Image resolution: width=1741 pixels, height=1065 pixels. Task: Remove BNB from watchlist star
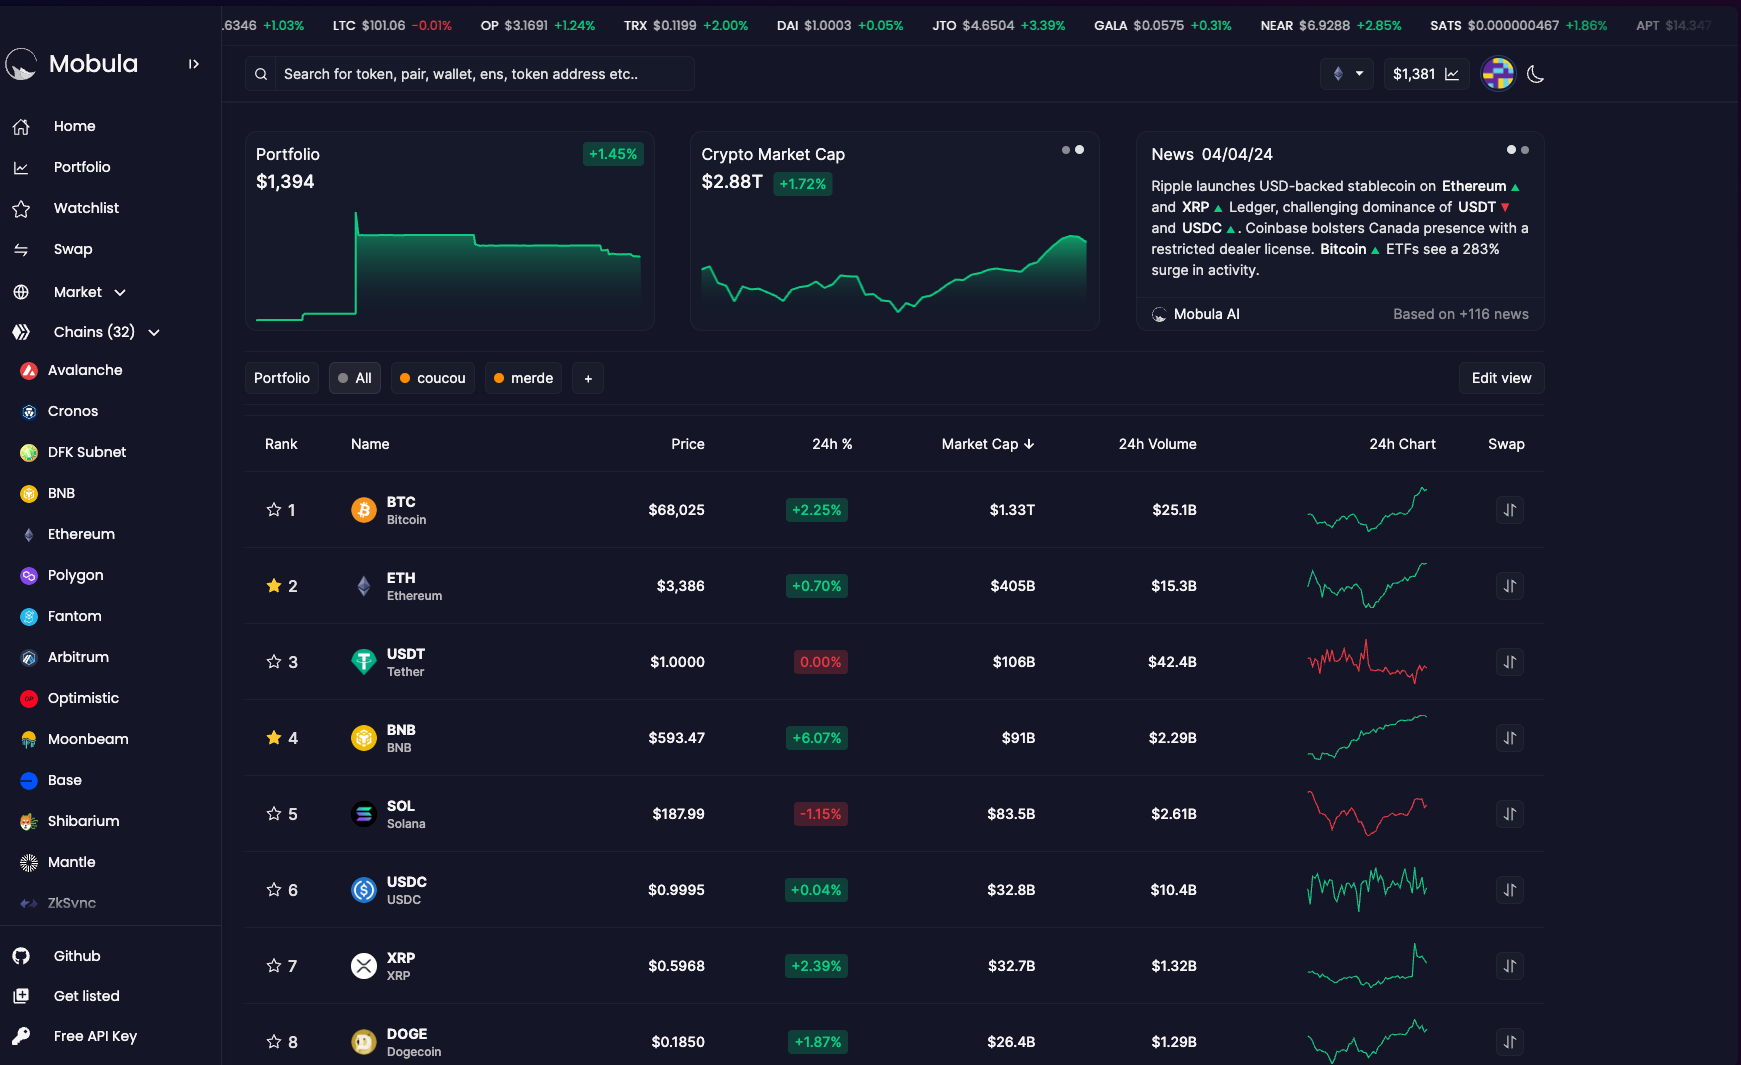274,738
